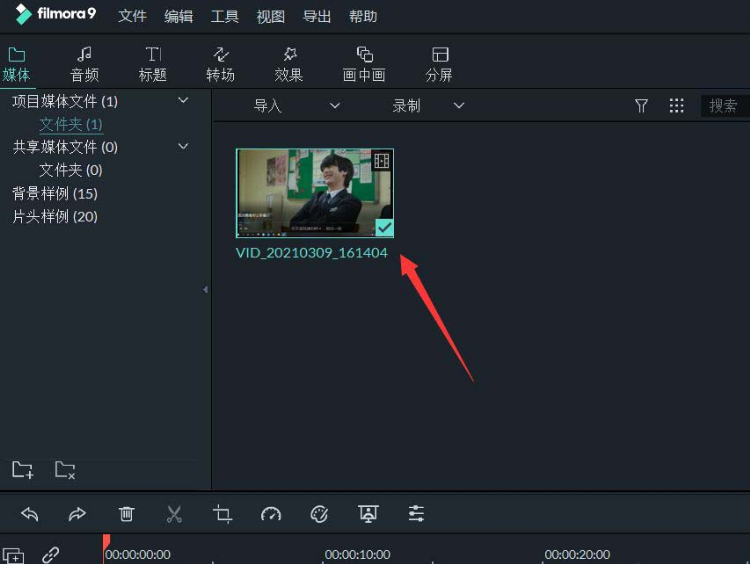The image size is (750, 564).
Task: Expand the 录制 dropdown arrow
Action: [459, 105]
